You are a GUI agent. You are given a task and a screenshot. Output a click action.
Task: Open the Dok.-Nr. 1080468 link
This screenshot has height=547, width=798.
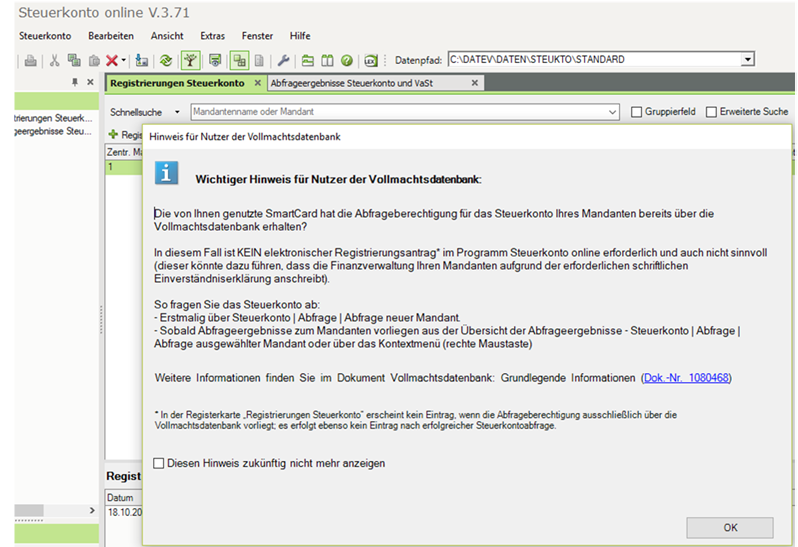[686, 378]
